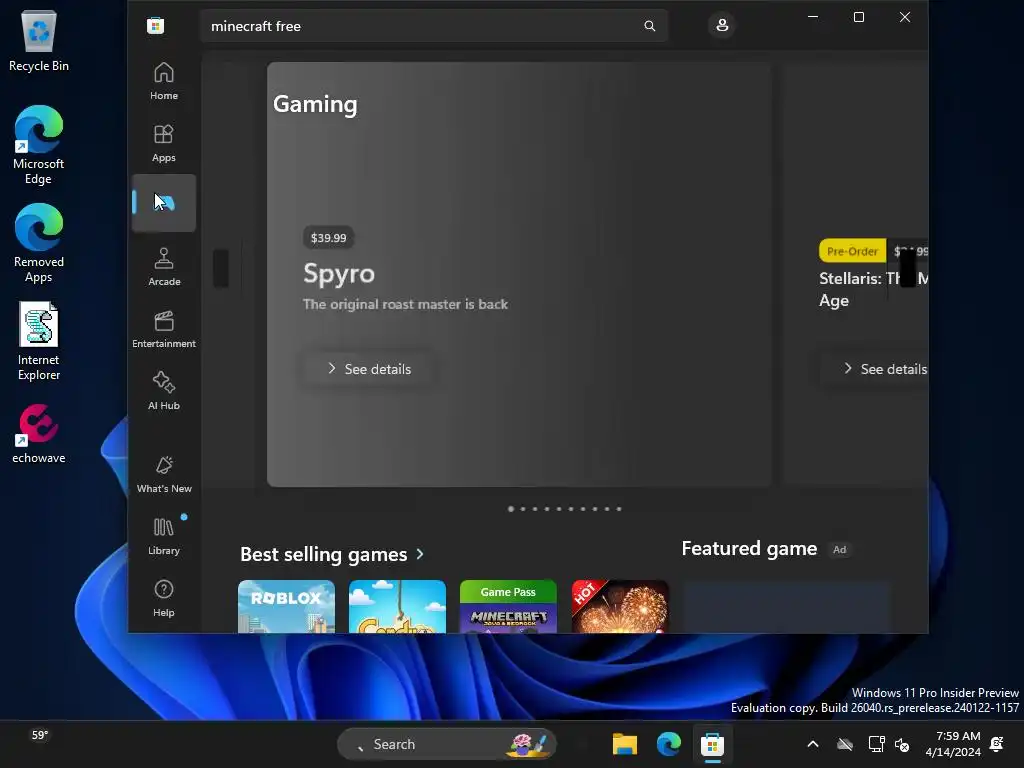This screenshot has width=1024, height=768.
Task: Open the clock and date flyout
Action: coord(953,744)
